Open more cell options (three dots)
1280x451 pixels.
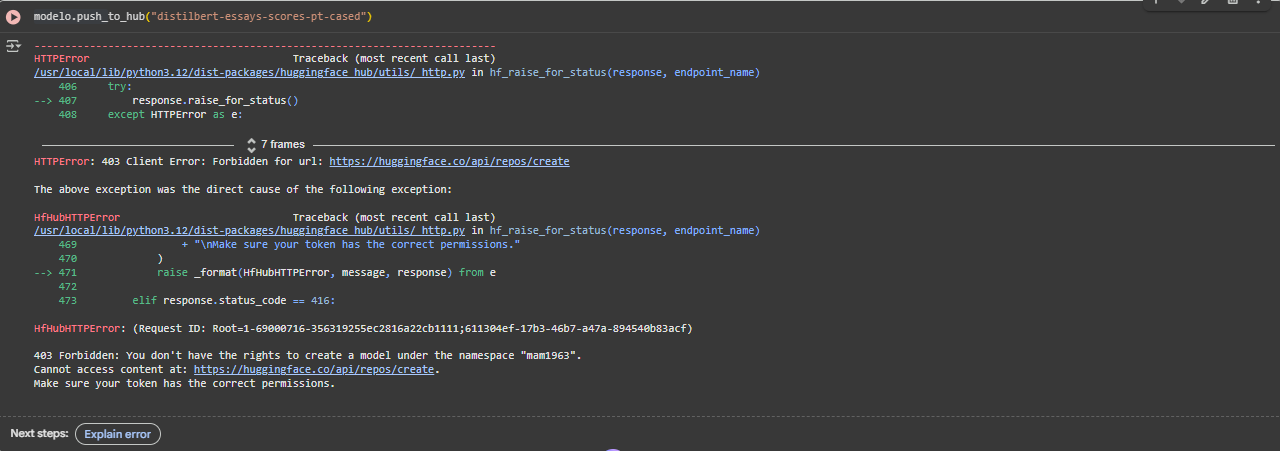point(1256,3)
